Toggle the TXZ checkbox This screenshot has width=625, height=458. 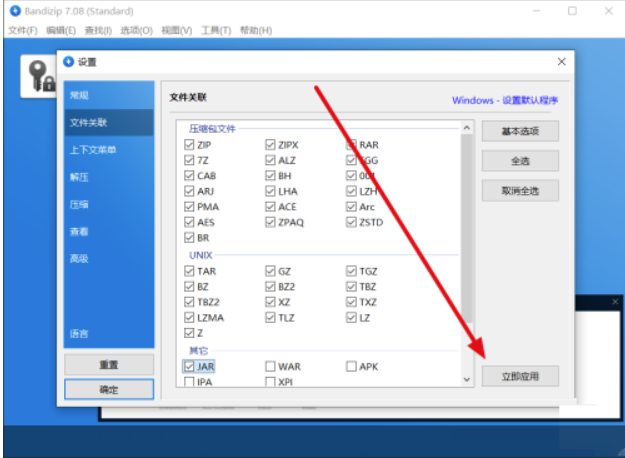[x=351, y=302]
